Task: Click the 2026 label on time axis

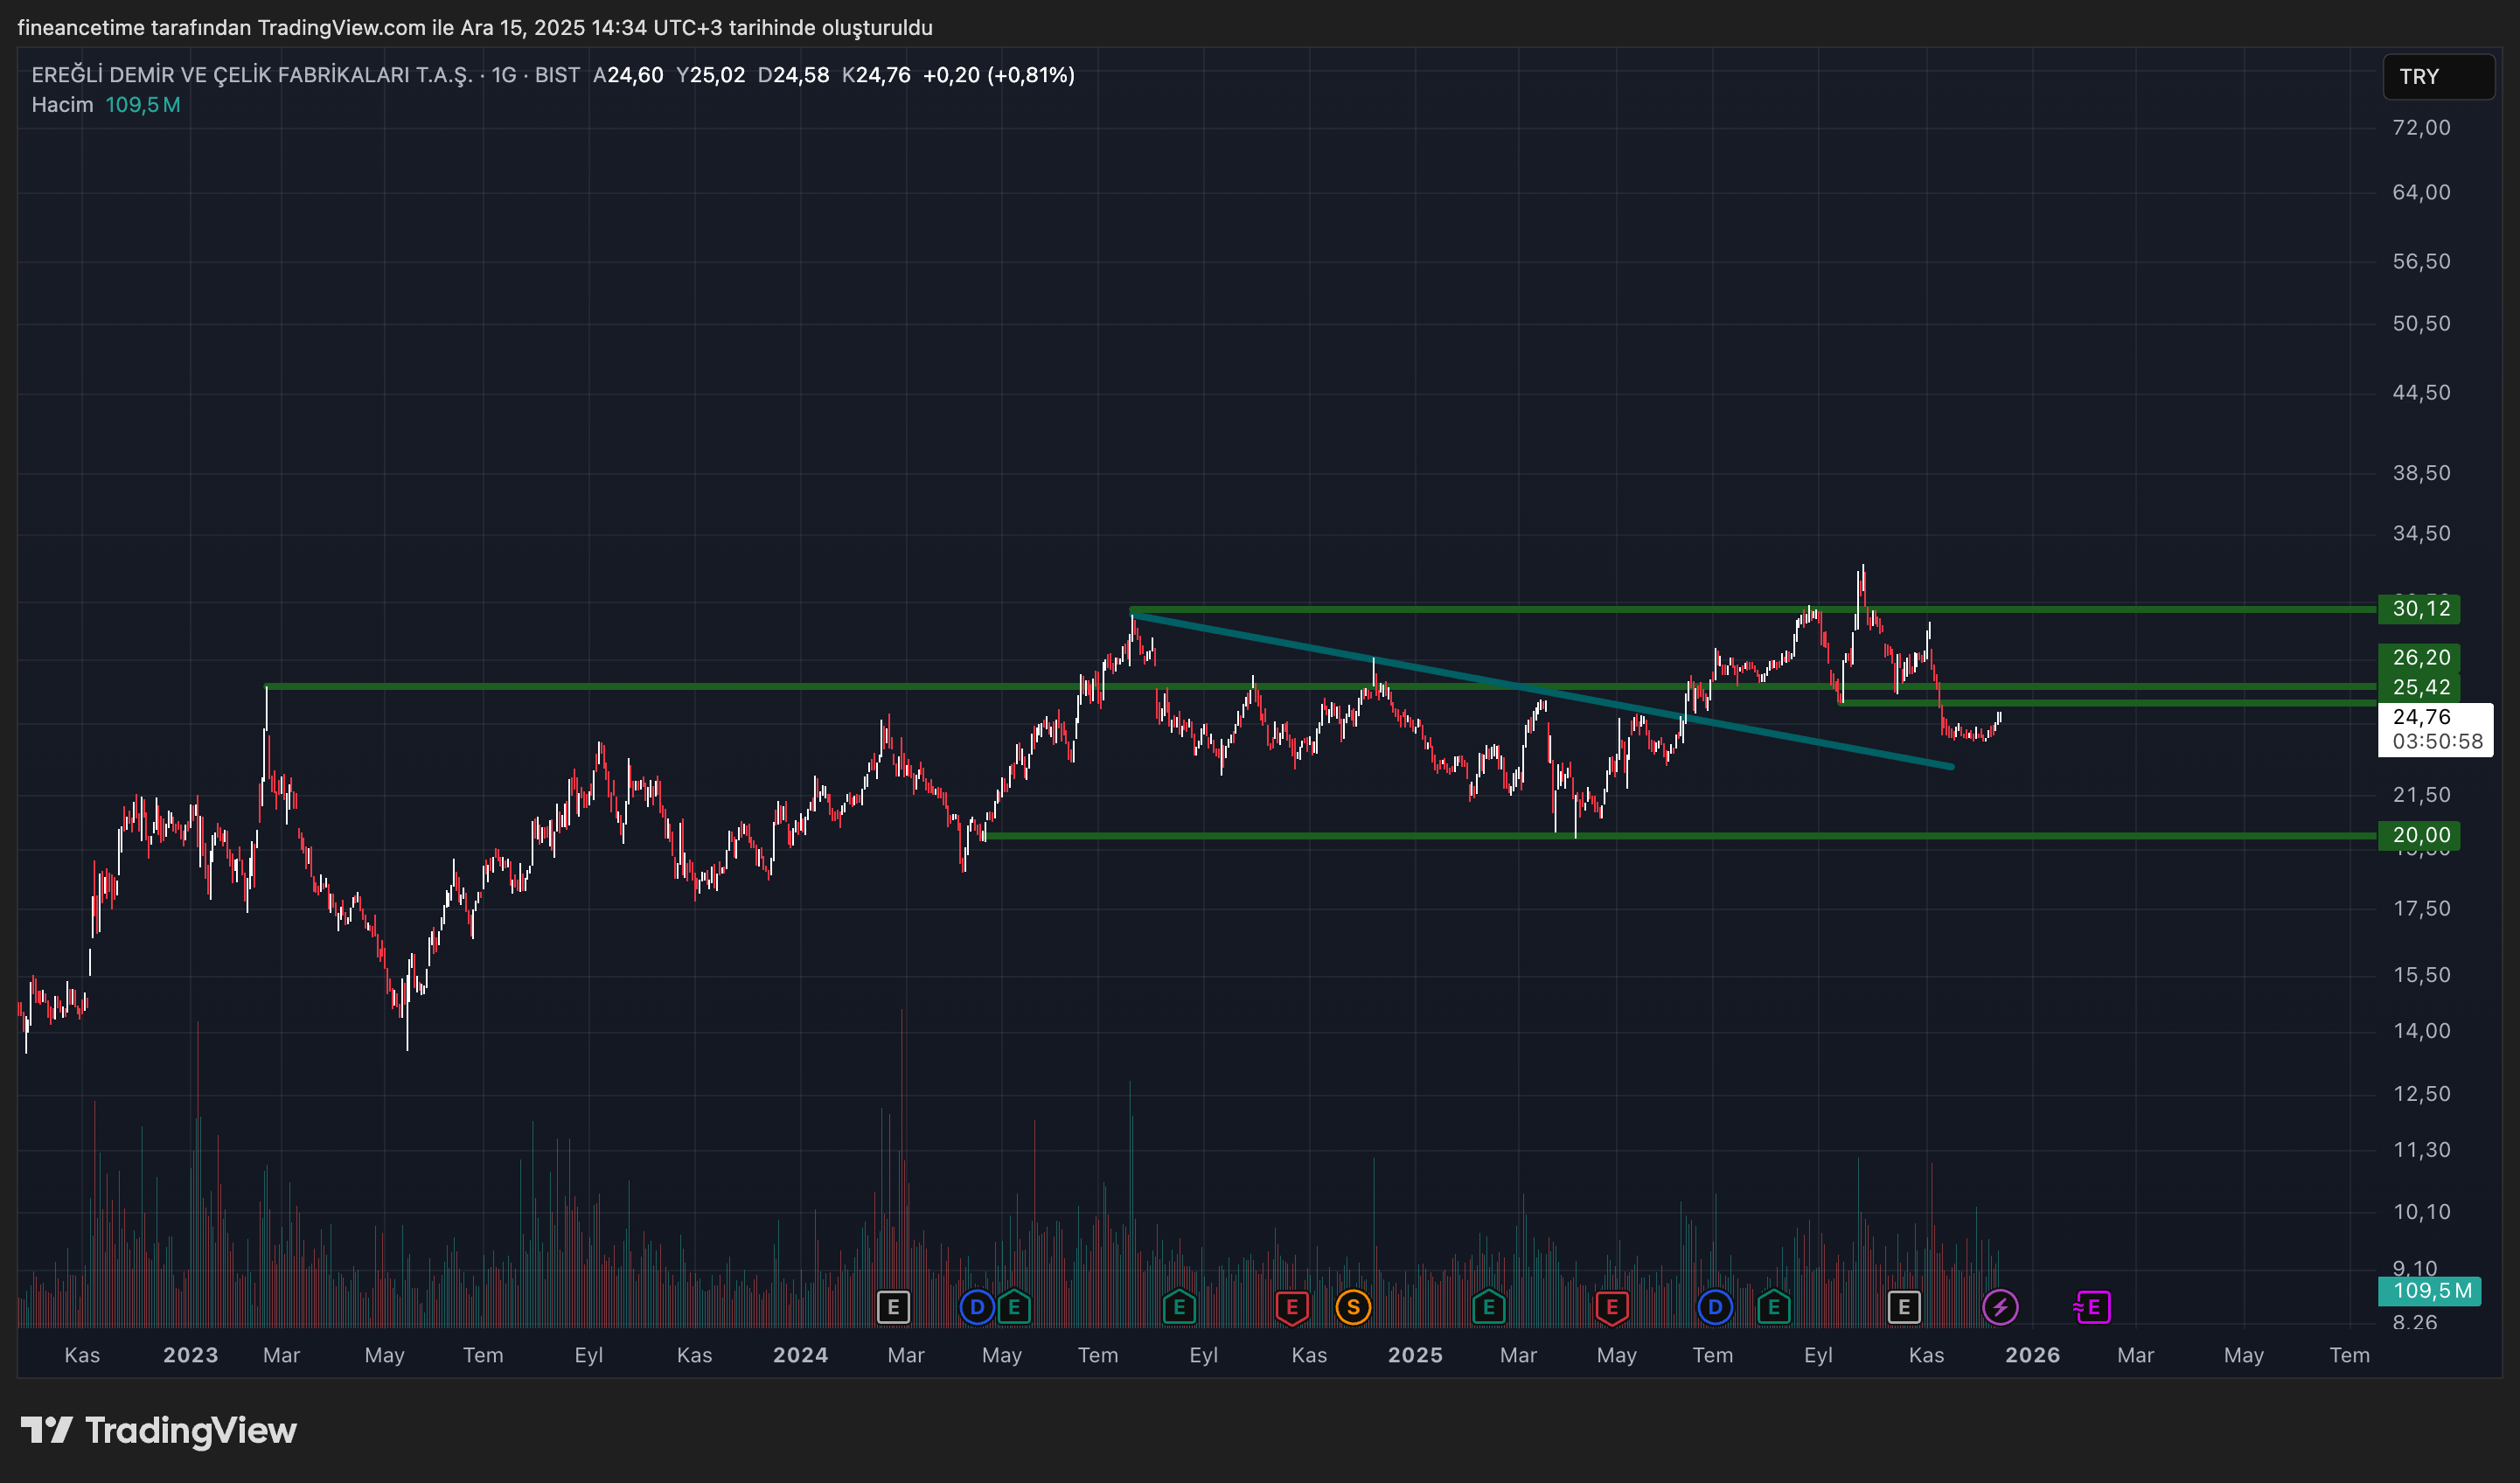Action: (x=2031, y=1355)
